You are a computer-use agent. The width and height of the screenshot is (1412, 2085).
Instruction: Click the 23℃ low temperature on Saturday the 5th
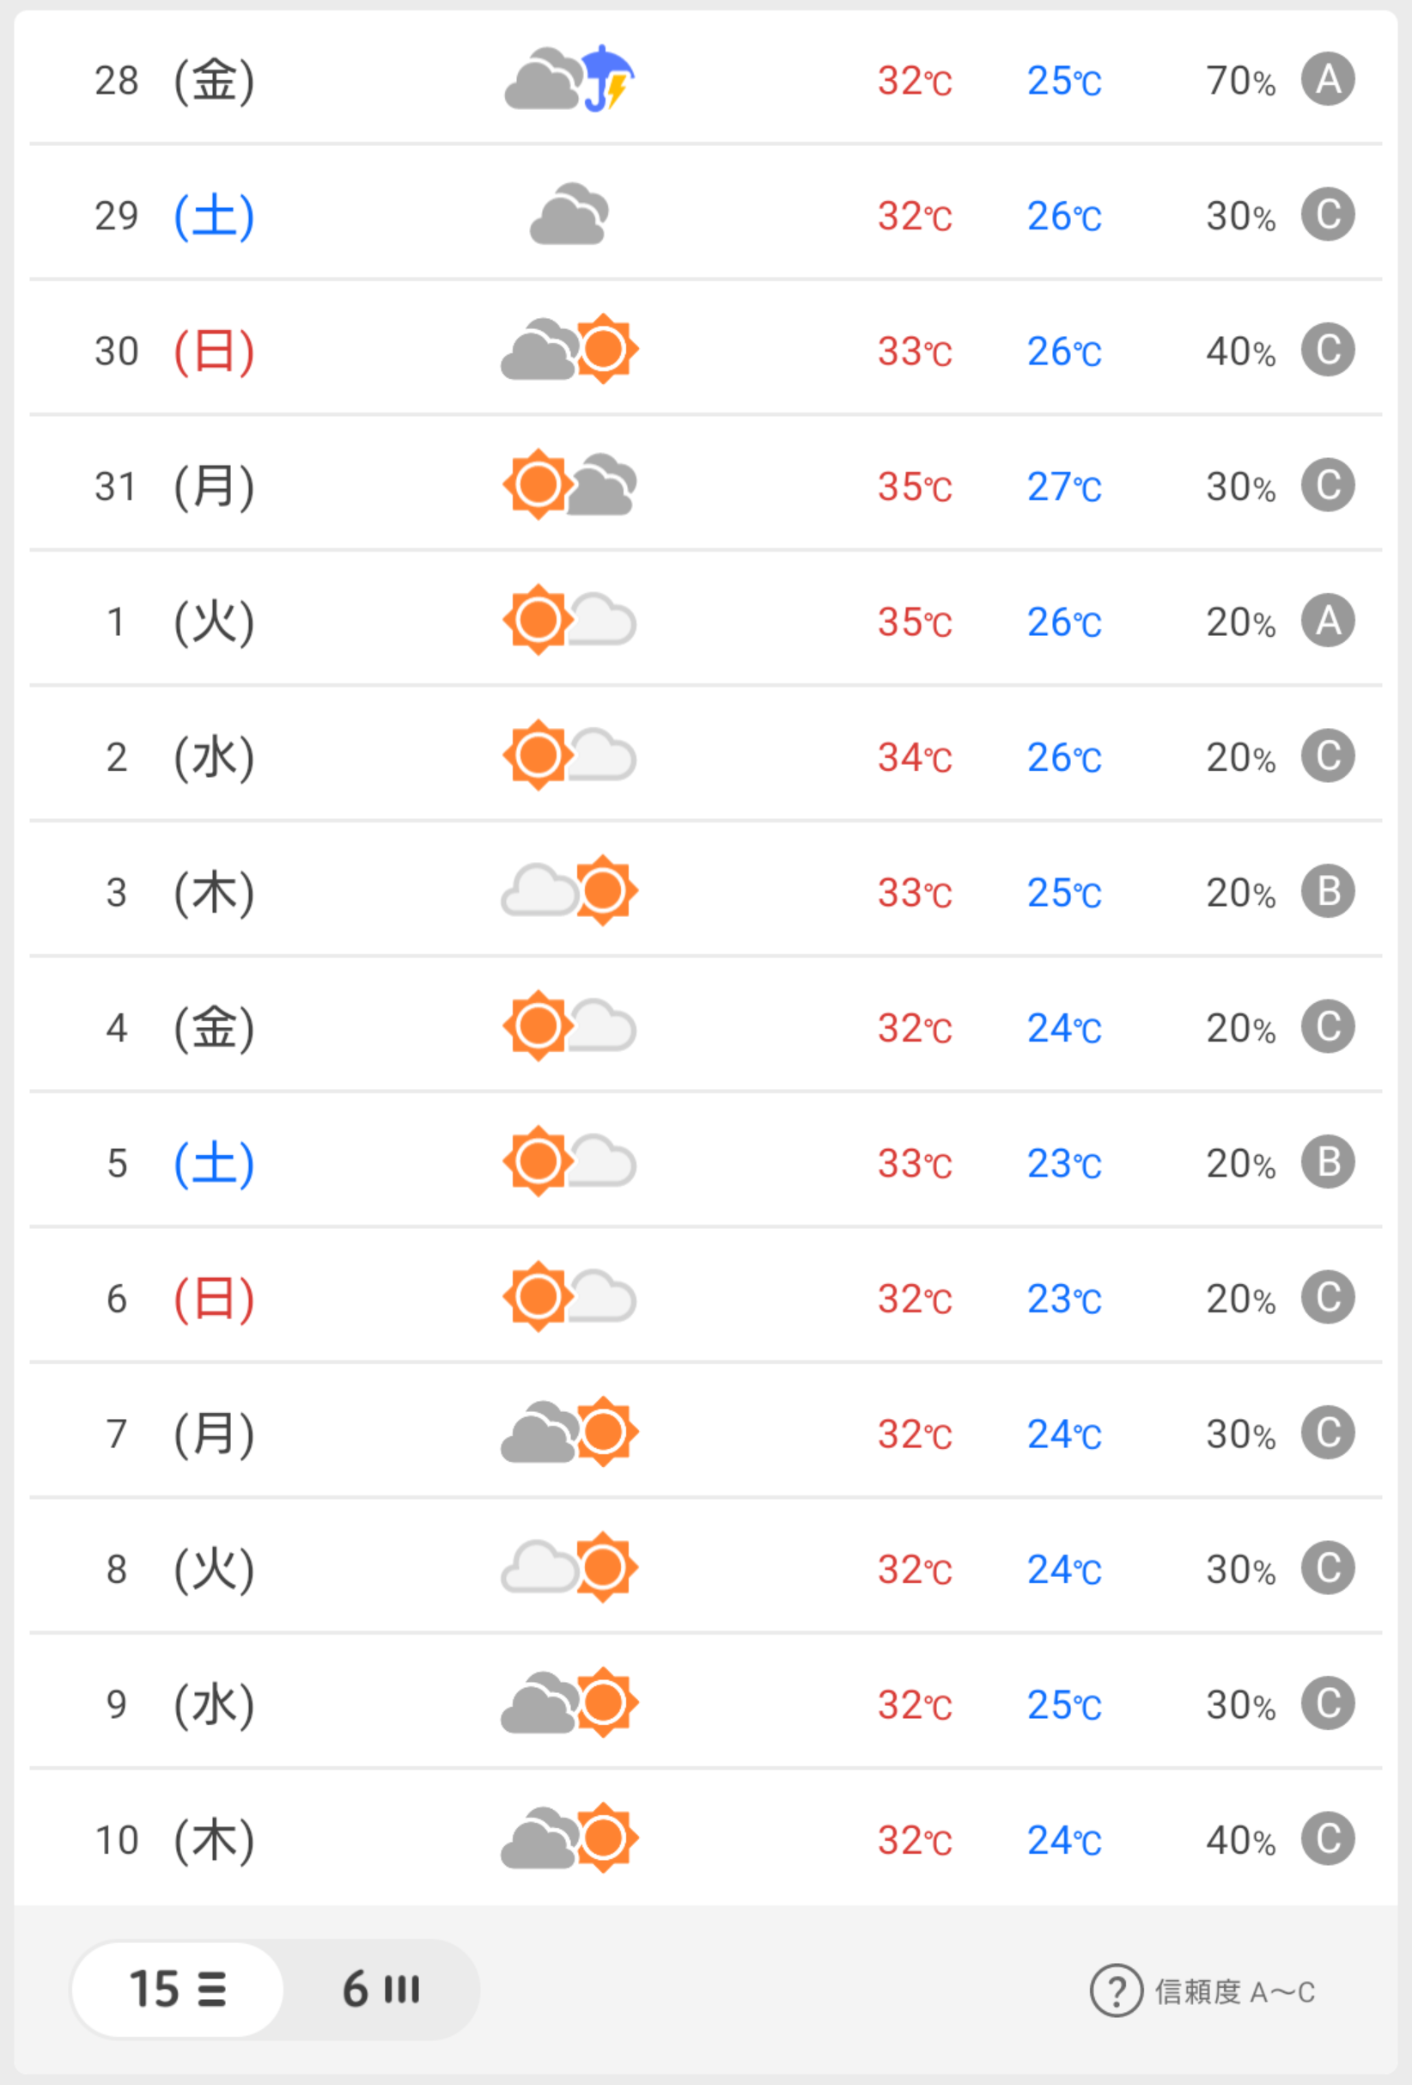click(x=1065, y=1163)
